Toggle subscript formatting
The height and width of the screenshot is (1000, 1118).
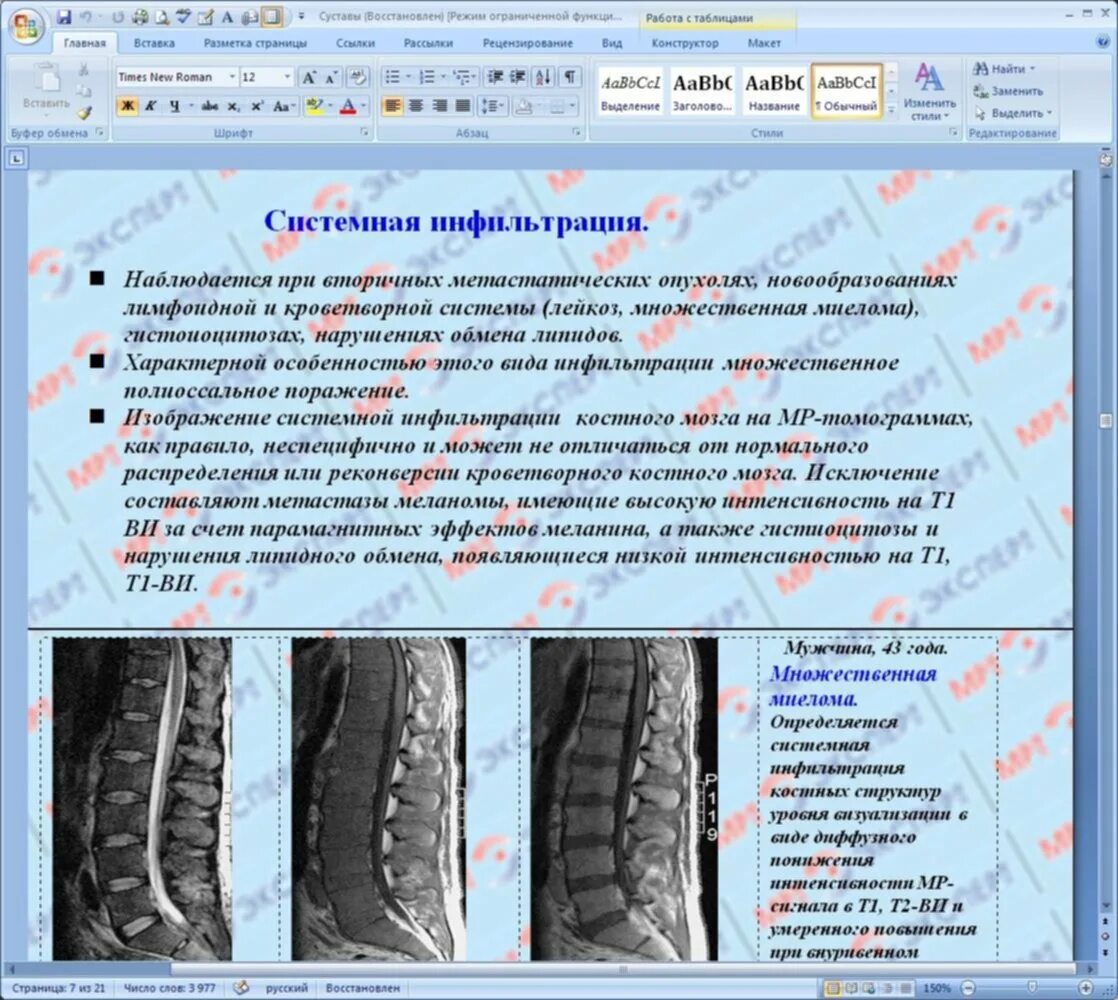coord(233,106)
